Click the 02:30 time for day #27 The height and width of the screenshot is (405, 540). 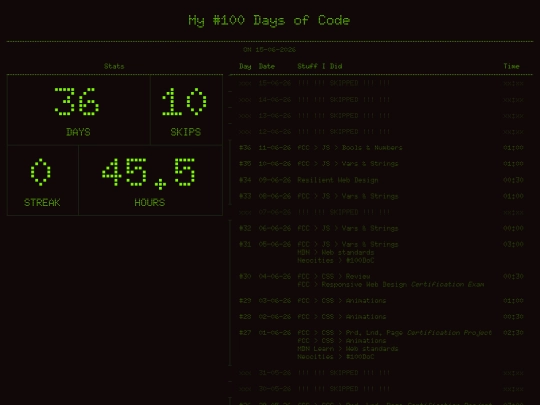coord(513,333)
